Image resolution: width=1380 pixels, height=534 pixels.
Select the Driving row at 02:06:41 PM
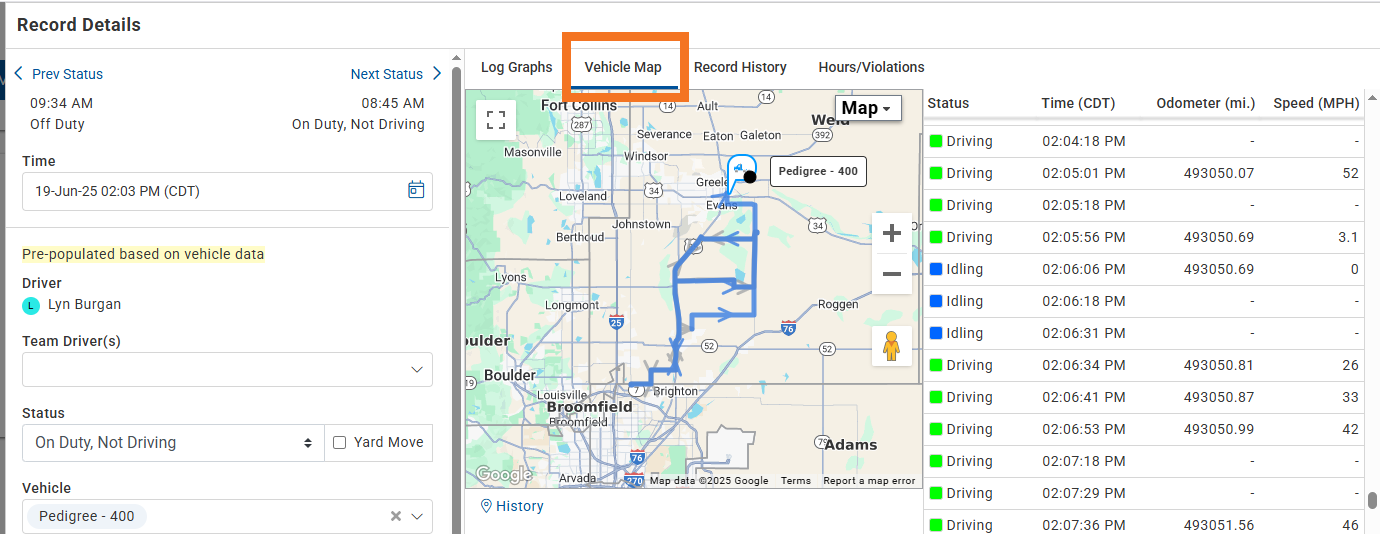click(1144, 397)
